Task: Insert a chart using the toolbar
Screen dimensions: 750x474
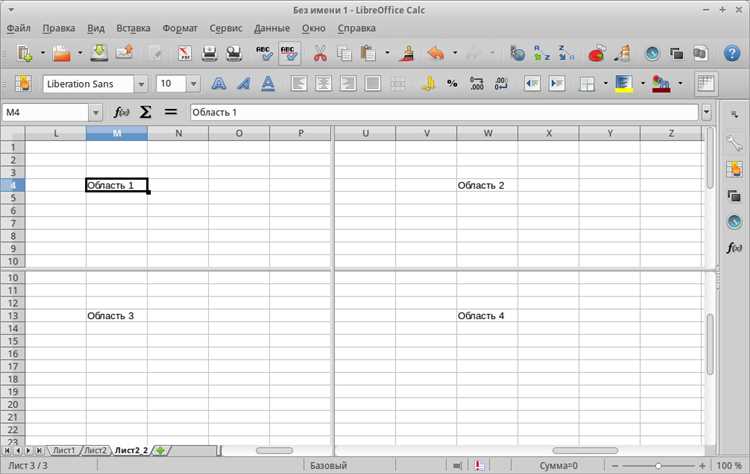Action: (x=596, y=53)
